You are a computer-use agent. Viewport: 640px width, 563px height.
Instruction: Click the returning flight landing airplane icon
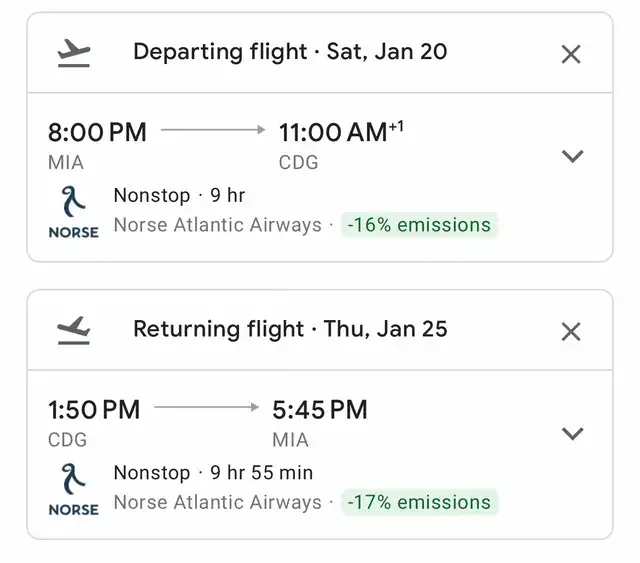(73, 330)
